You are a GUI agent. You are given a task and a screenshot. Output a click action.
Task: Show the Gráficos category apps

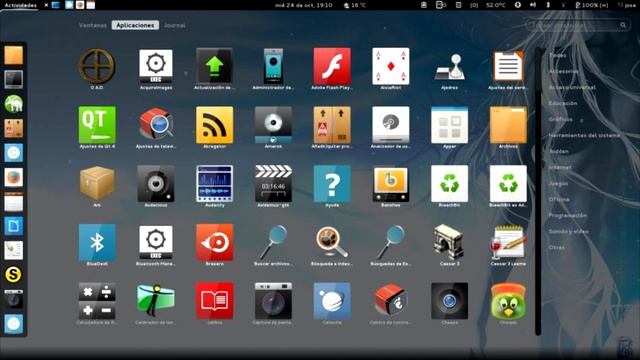[561, 119]
